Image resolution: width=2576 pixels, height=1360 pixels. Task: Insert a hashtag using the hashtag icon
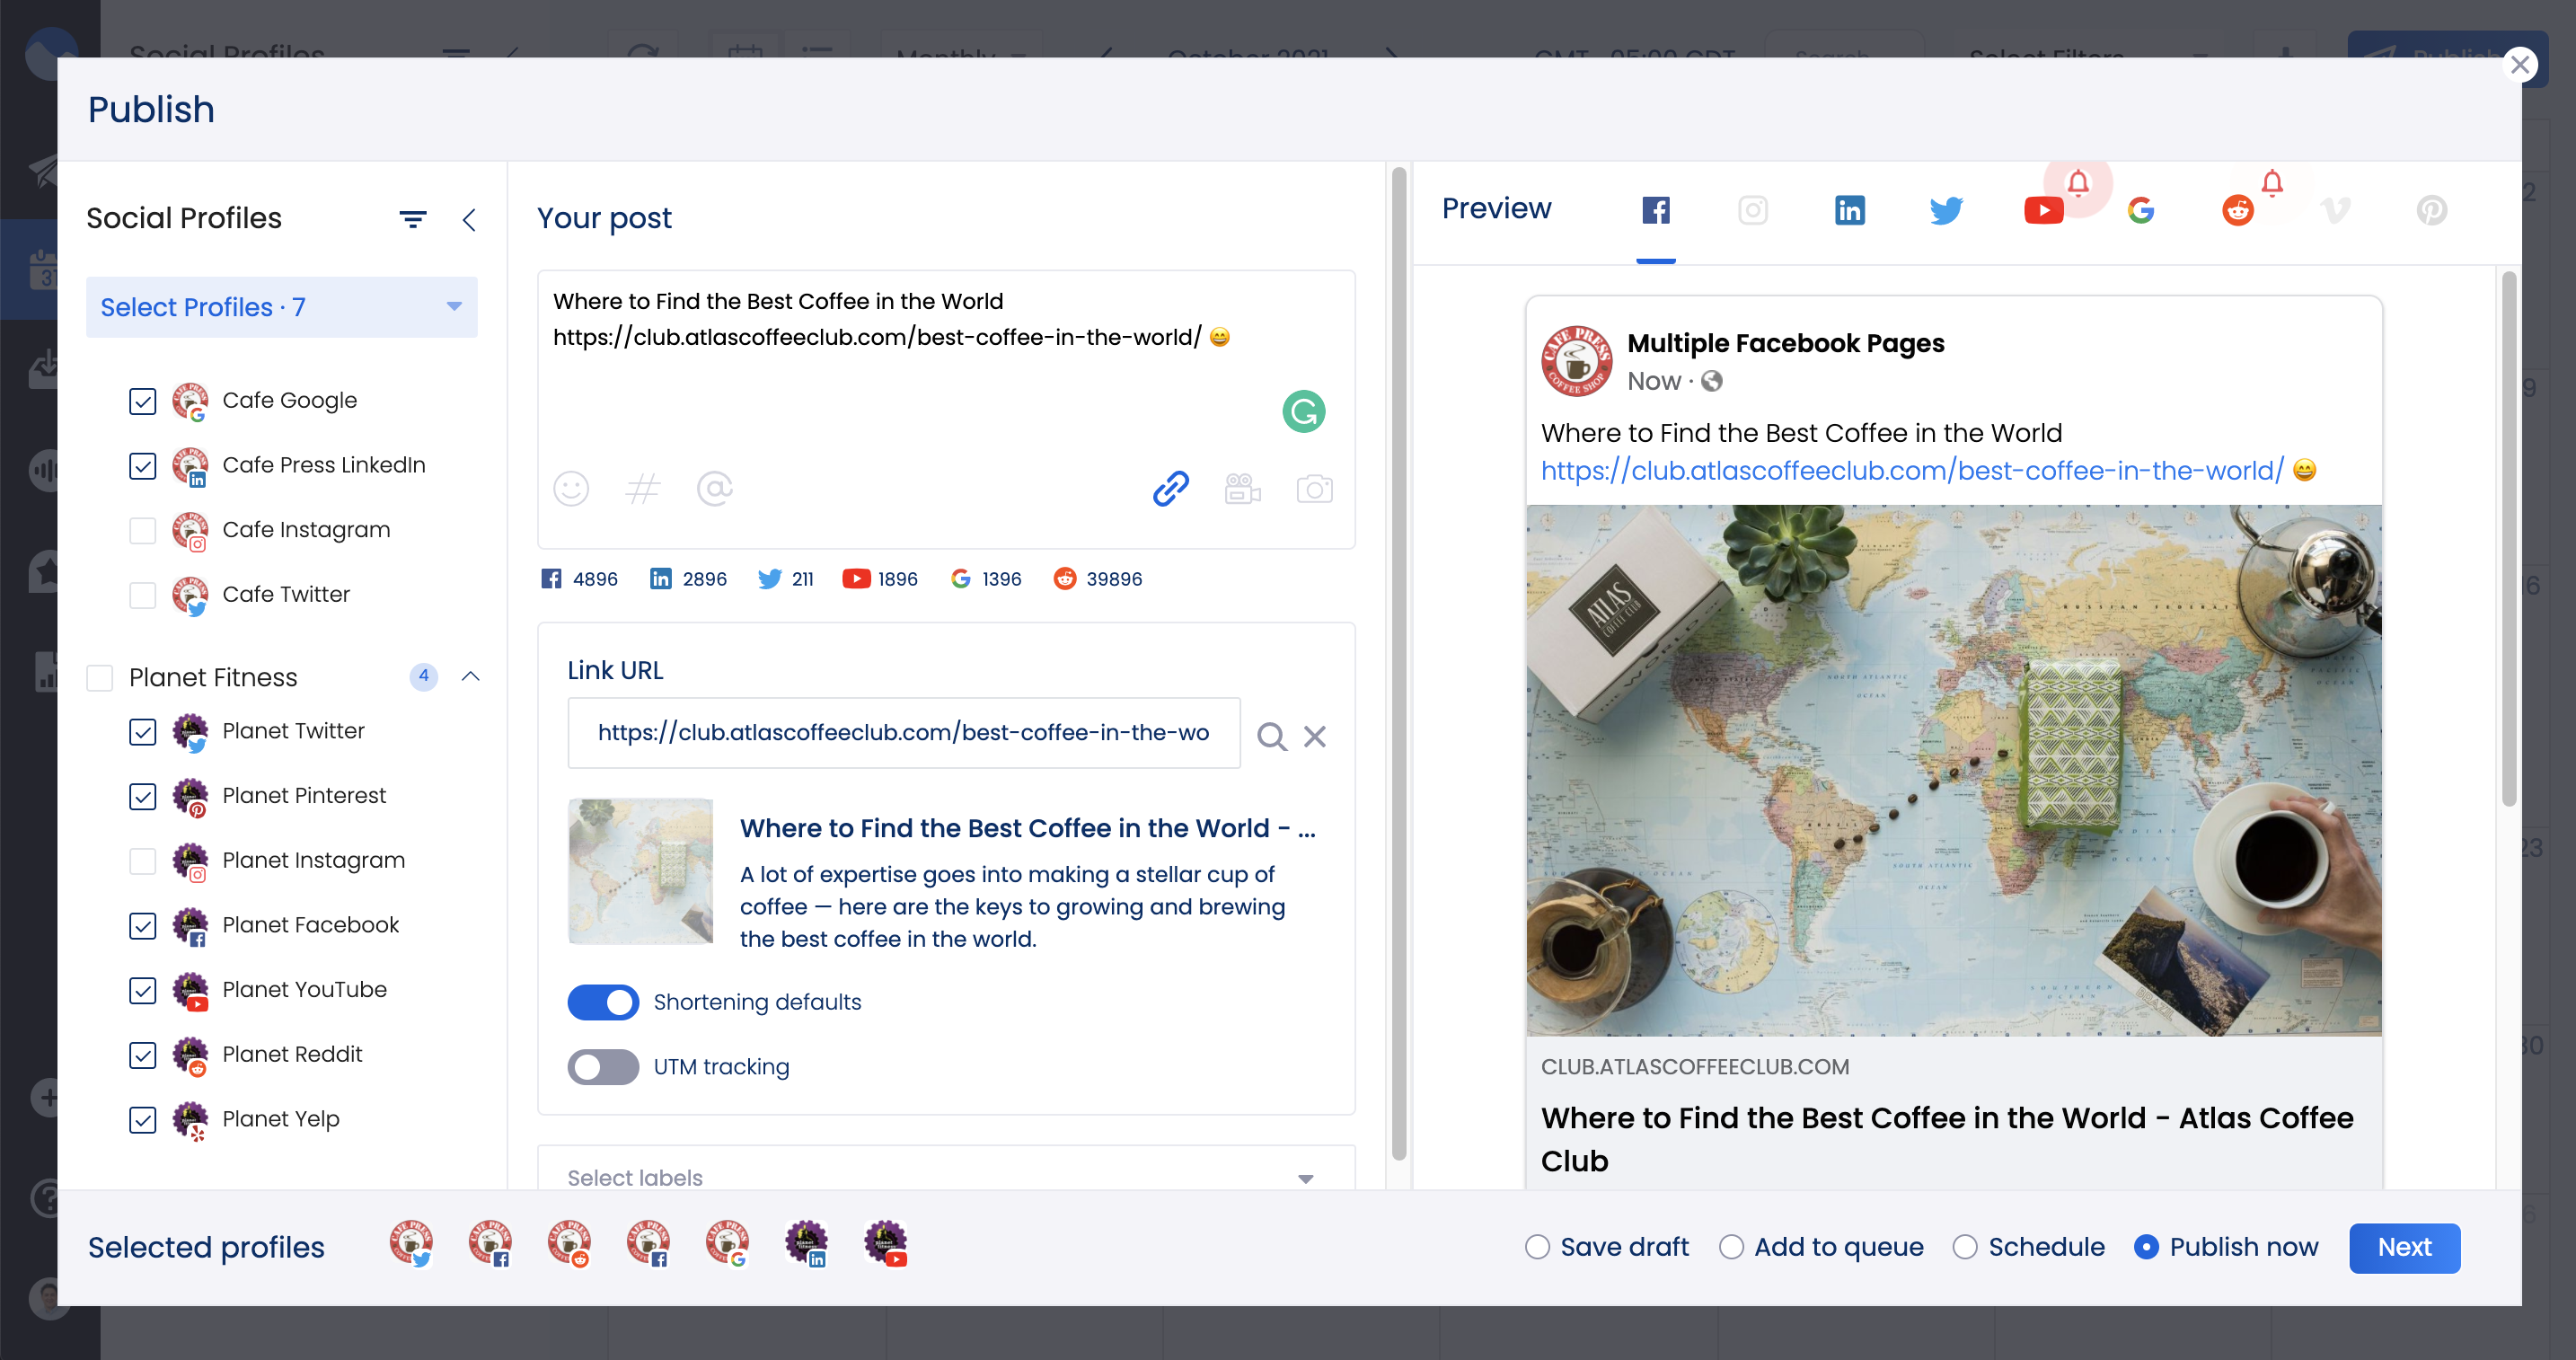pos(643,489)
